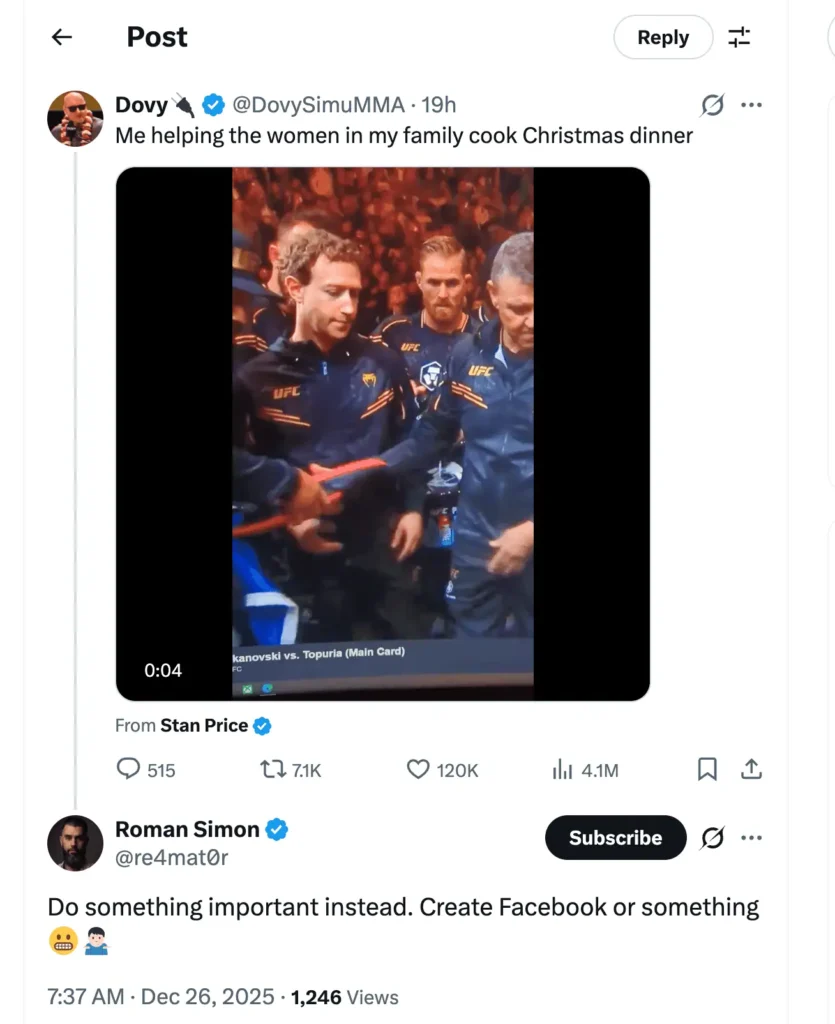Open view analytics via the bar chart icon

point(562,770)
